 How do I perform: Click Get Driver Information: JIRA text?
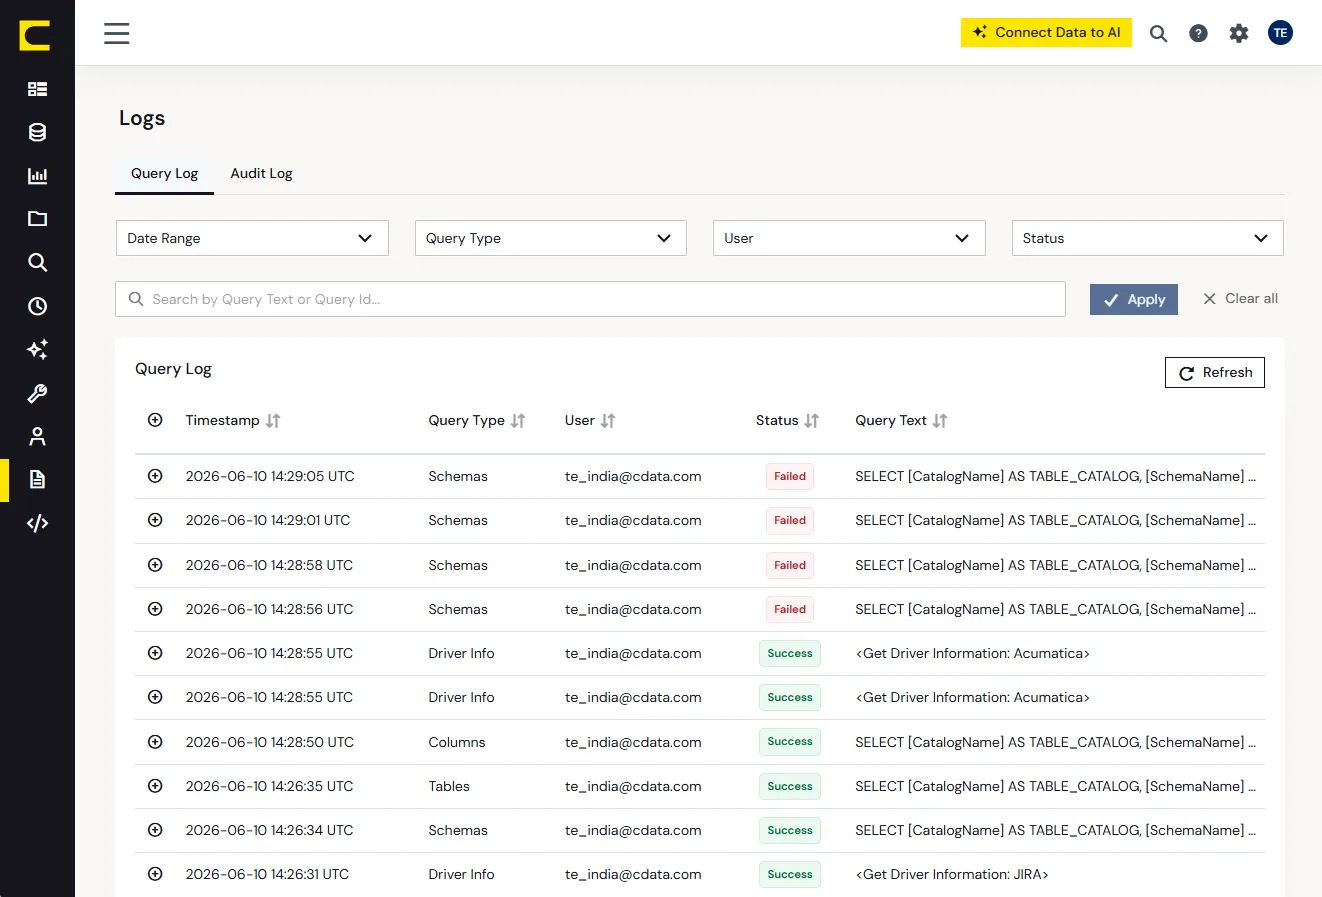coord(952,874)
